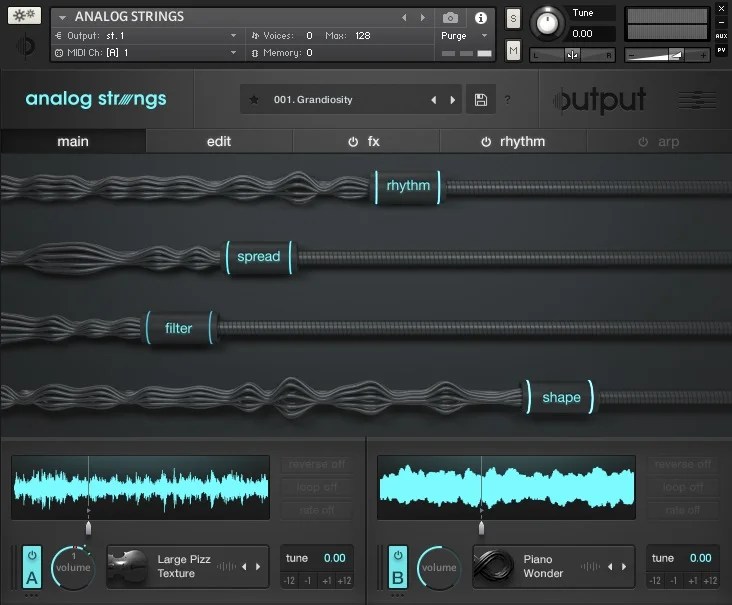This screenshot has width=732, height=605.
Task: Open layer A three-dots options
Action: click(x=31, y=596)
